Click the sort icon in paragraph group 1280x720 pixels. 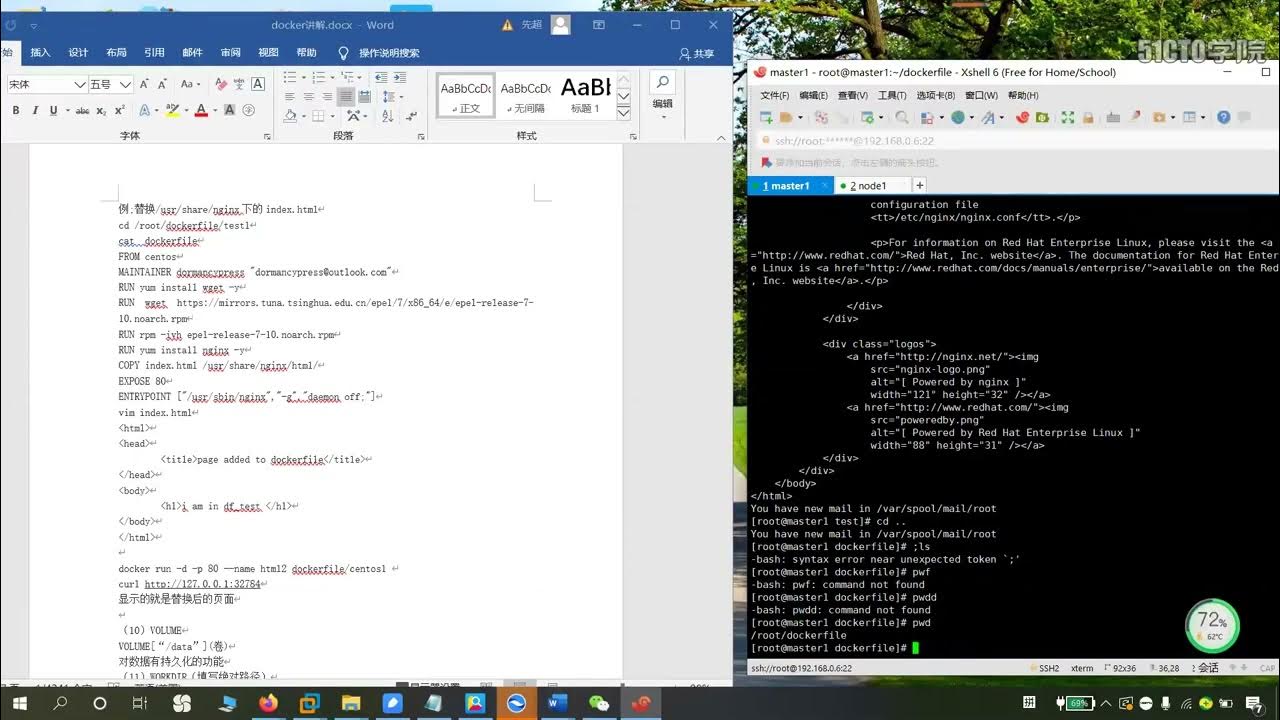tap(388, 116)
